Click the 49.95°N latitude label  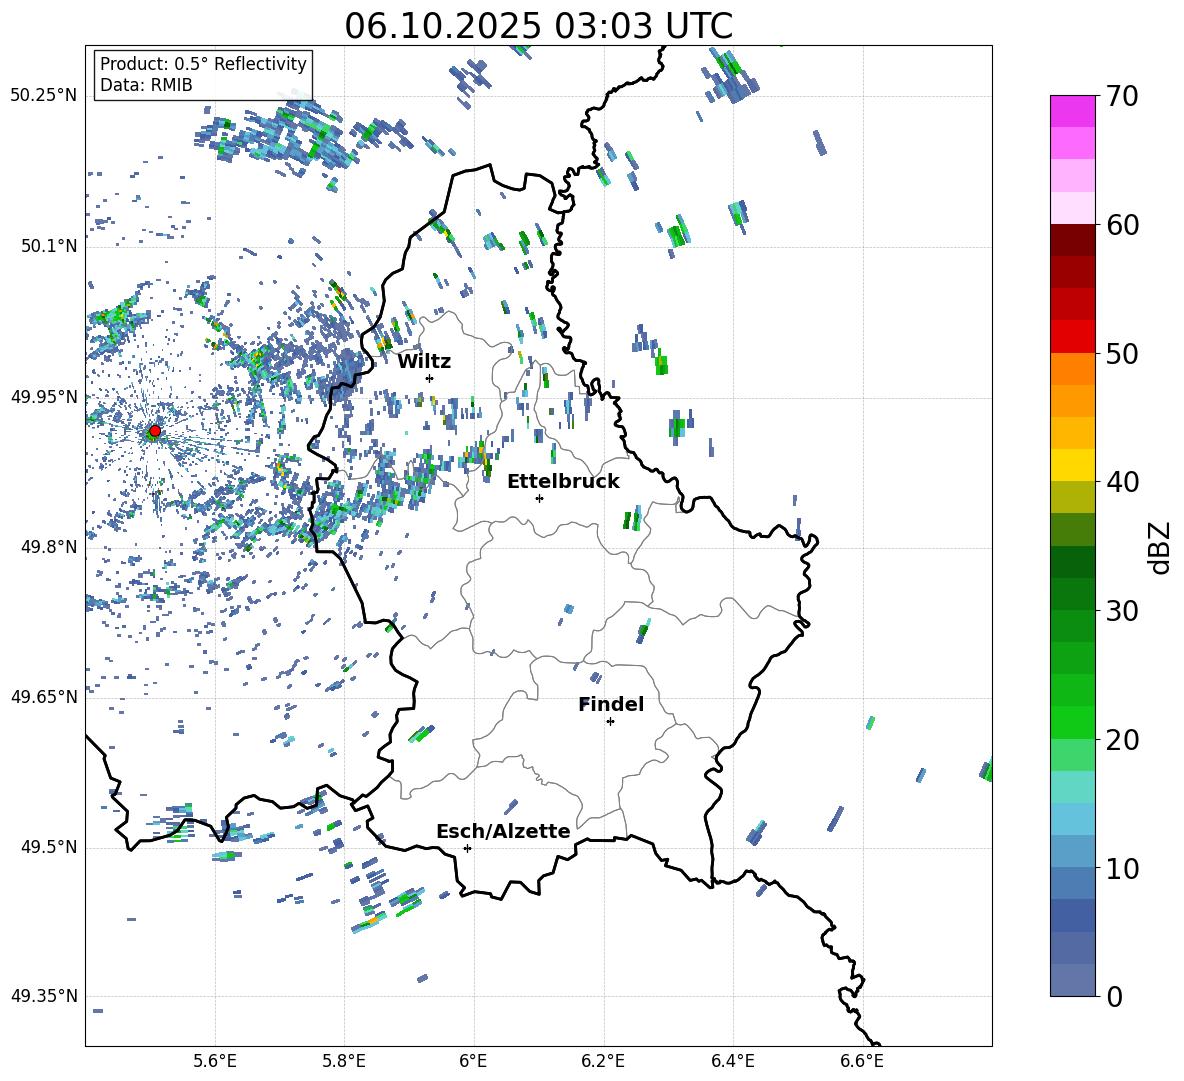point(44,397)
